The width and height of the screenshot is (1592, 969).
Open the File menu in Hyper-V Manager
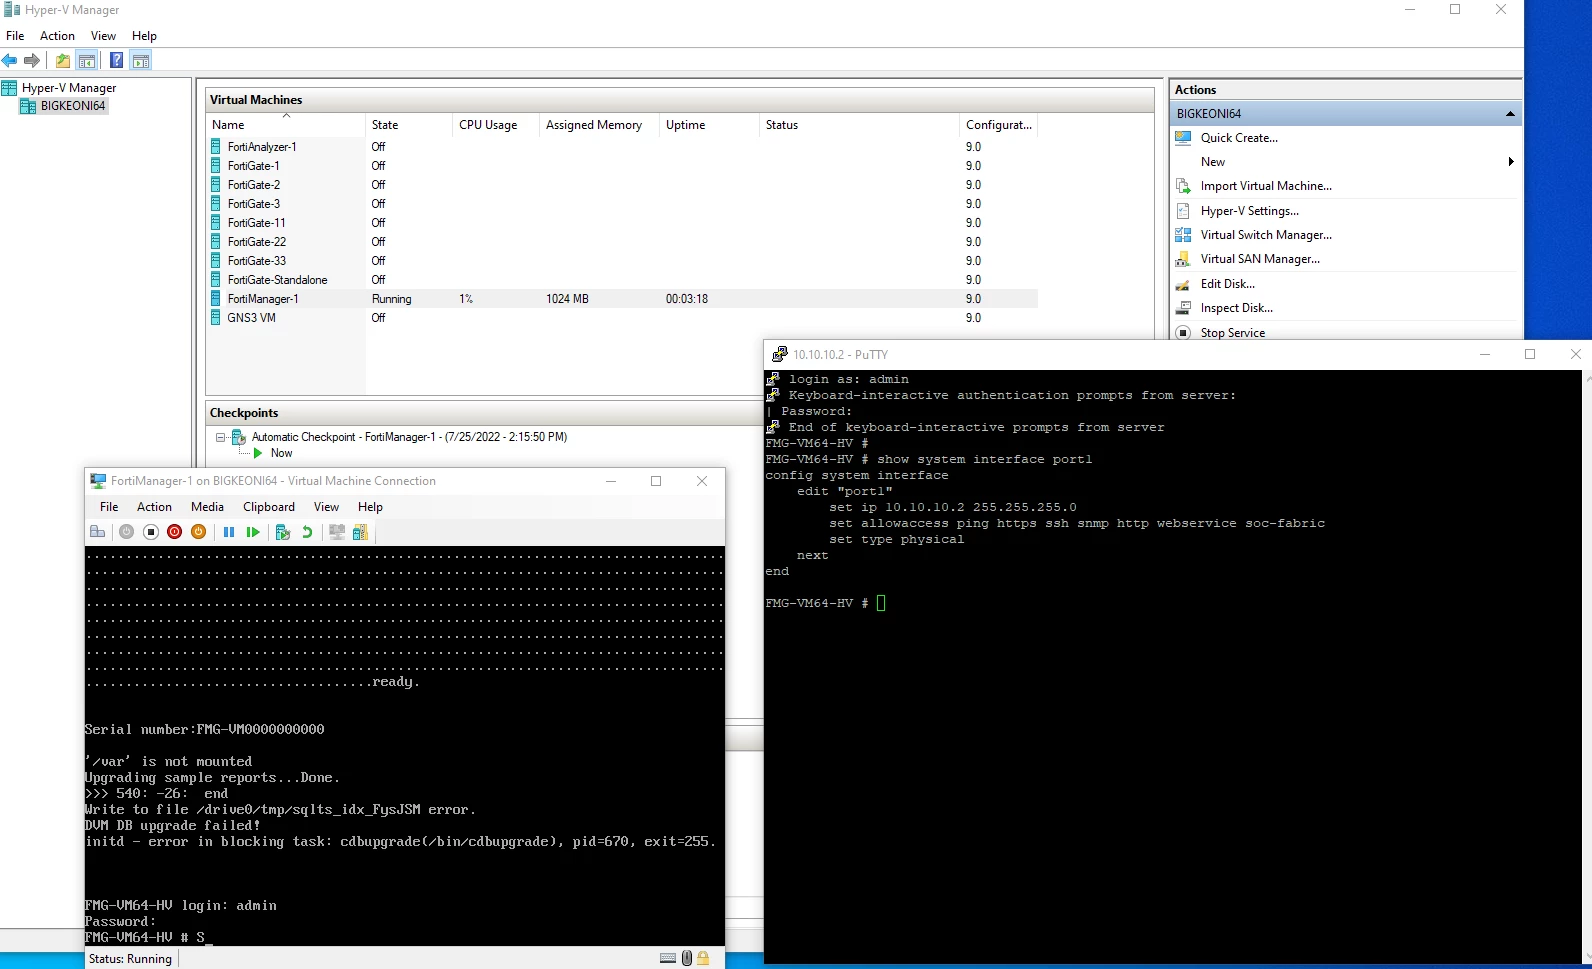[x=15, y=36]
